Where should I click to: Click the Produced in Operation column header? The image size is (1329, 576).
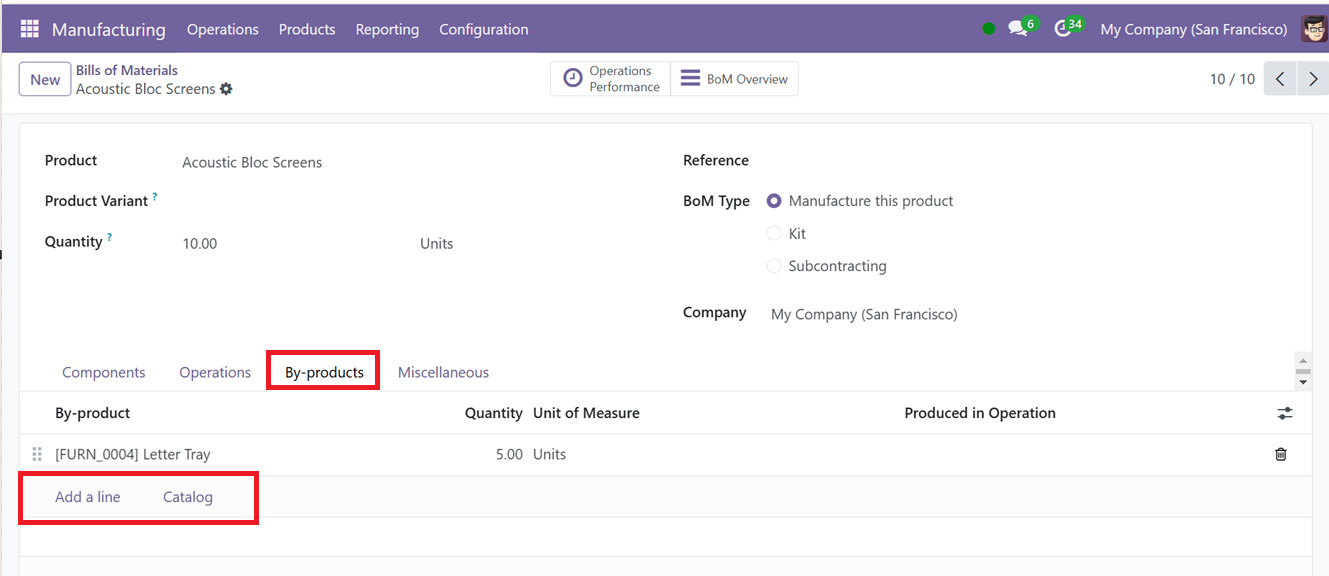(980, 413)
